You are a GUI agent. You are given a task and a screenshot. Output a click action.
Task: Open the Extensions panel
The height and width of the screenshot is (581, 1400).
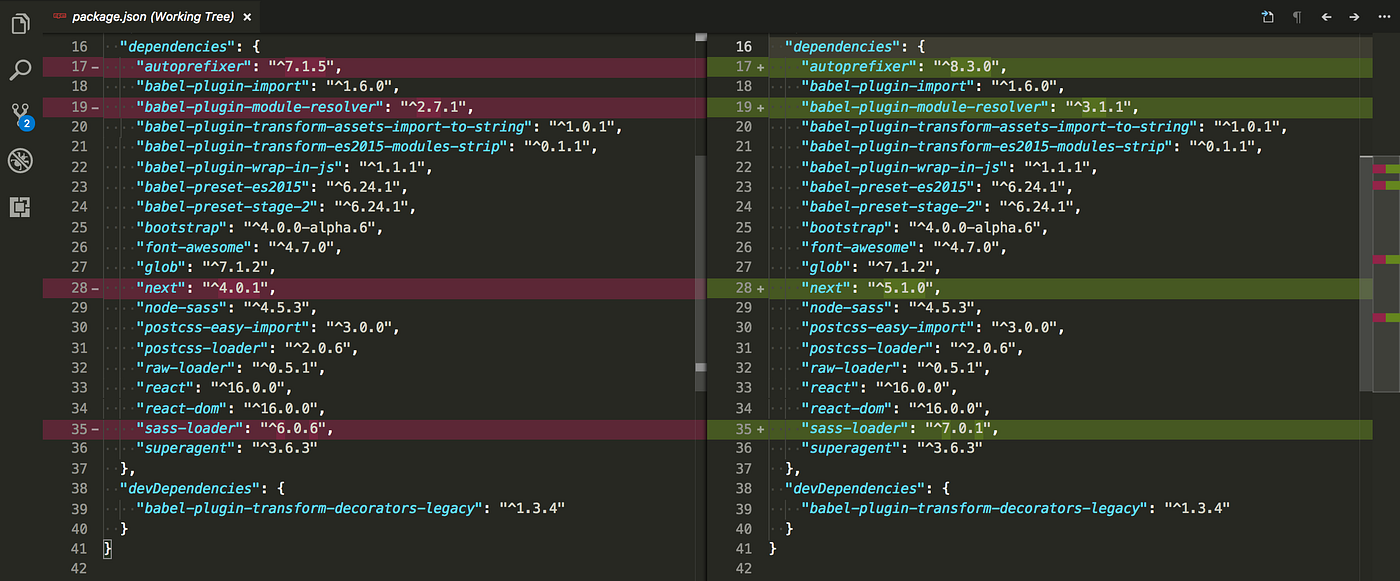point(20,207)
